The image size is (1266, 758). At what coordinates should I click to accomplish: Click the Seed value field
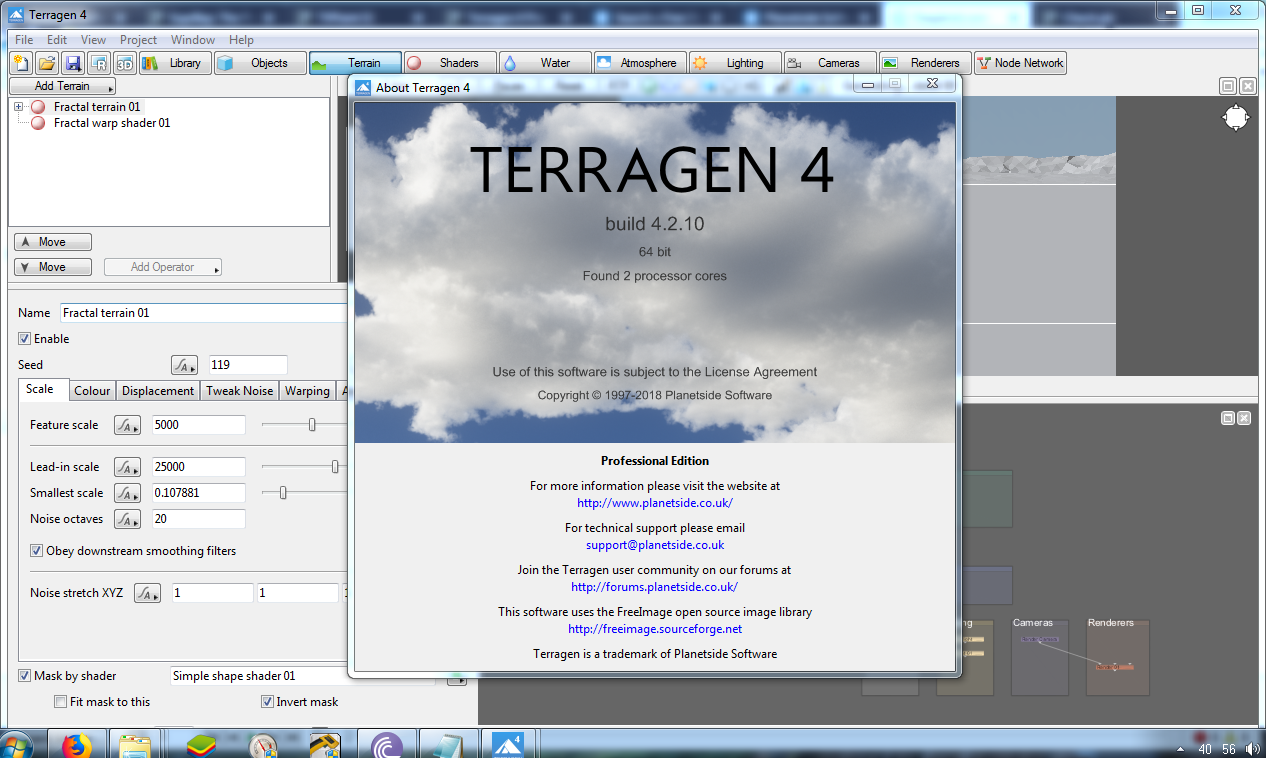(x=247, y=365)
